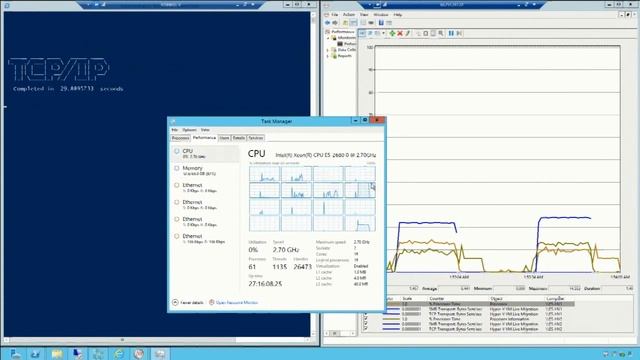Select the Memory entry in Task Manager sidebar
Screen dimensions: 640x360
coord(205,171)
